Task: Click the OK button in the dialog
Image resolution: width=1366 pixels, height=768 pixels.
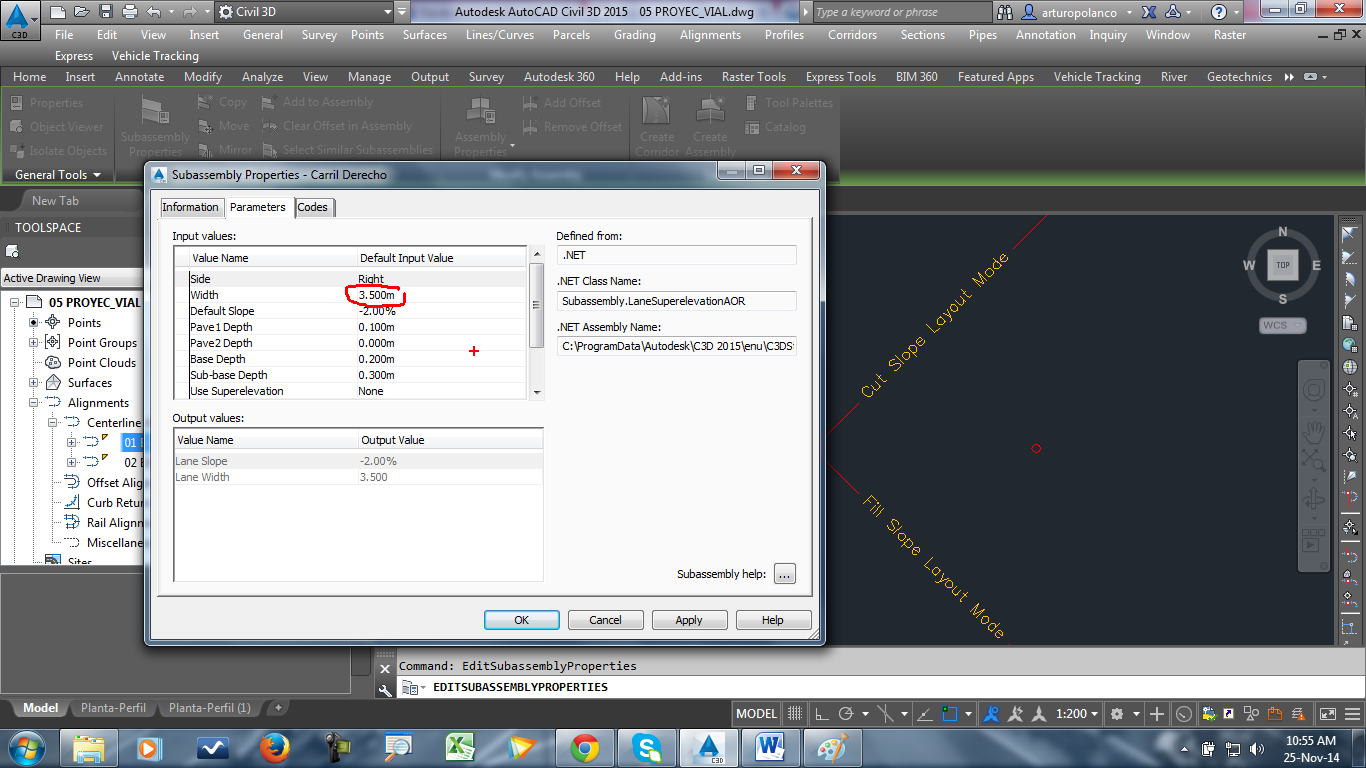Action: (521, 620)
